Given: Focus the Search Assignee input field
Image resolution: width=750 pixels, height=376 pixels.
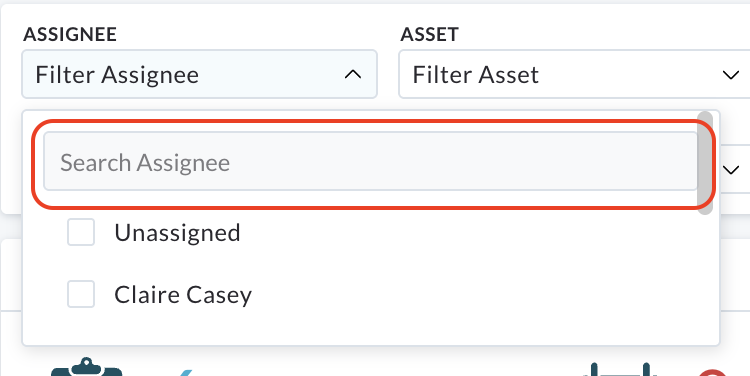Looking at the screenshot, I should click(x=371, y=161).
